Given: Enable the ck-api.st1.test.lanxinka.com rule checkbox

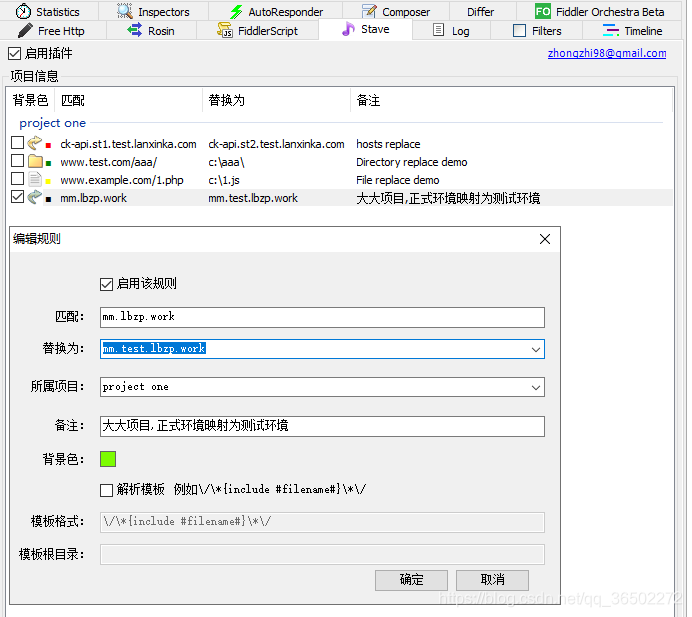Looking at the screenshot, I should (17, 143).
